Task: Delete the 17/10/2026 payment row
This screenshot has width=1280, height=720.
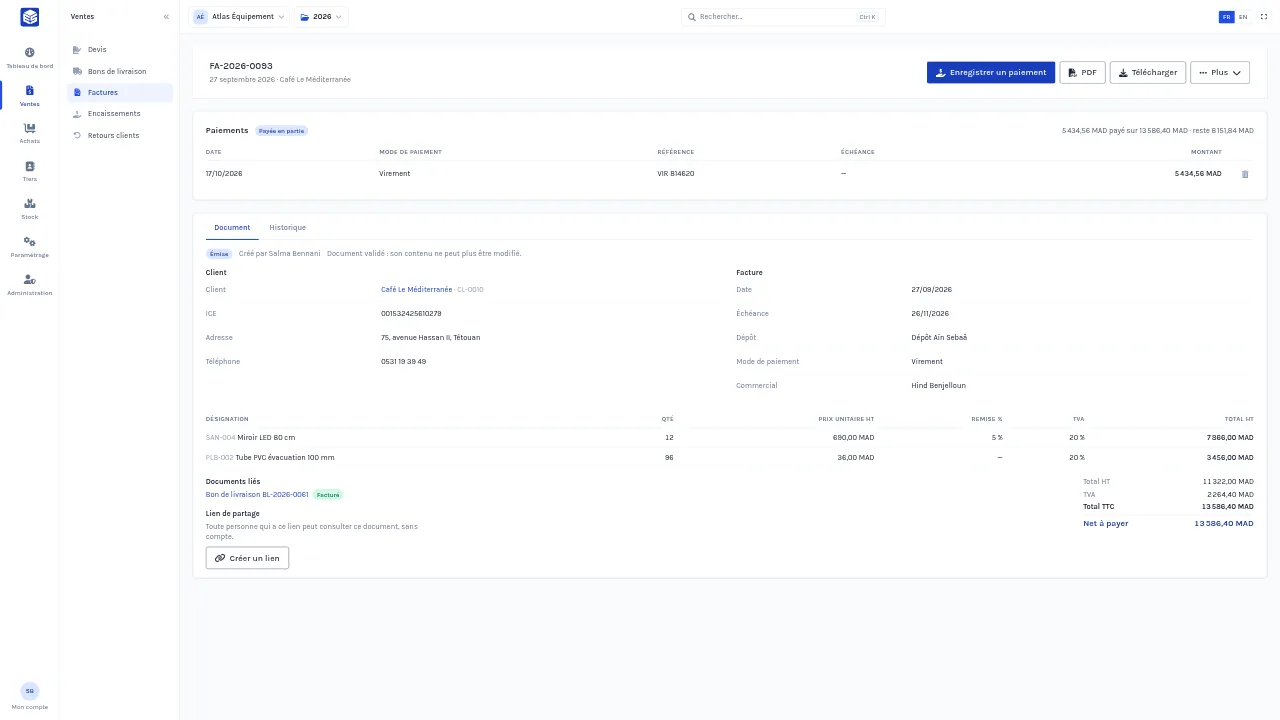Action: point(1245,174)
